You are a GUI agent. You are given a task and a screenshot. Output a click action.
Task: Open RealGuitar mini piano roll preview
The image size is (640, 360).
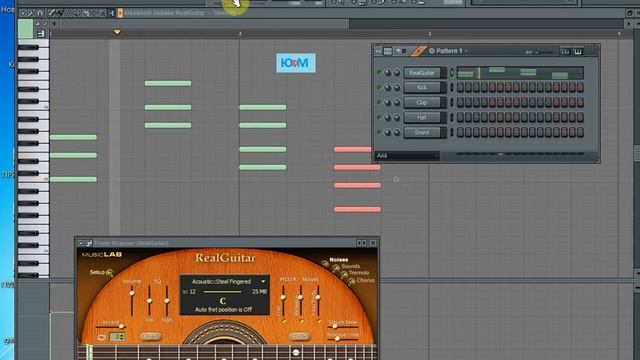520,73
